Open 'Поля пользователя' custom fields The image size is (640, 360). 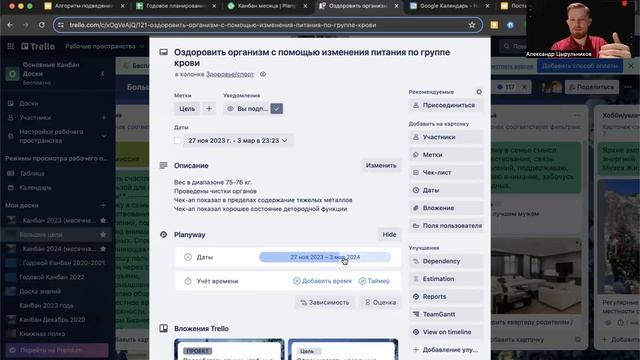pos(446,226)
